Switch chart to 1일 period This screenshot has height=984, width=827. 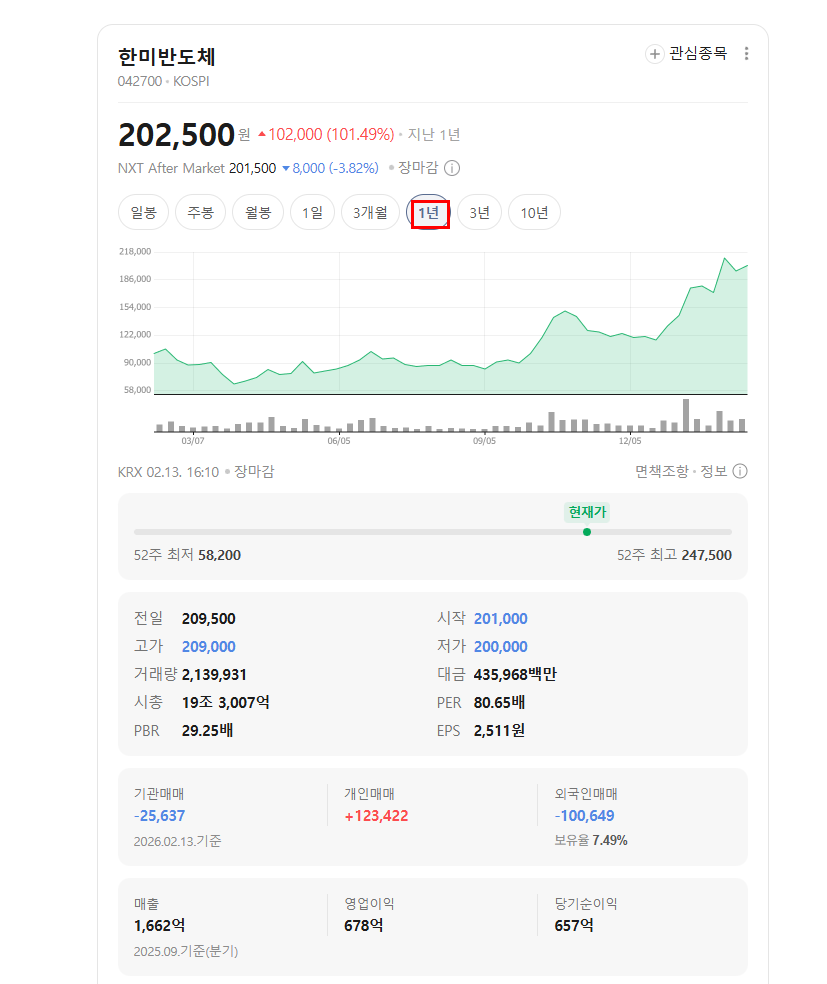coord(312,213)
